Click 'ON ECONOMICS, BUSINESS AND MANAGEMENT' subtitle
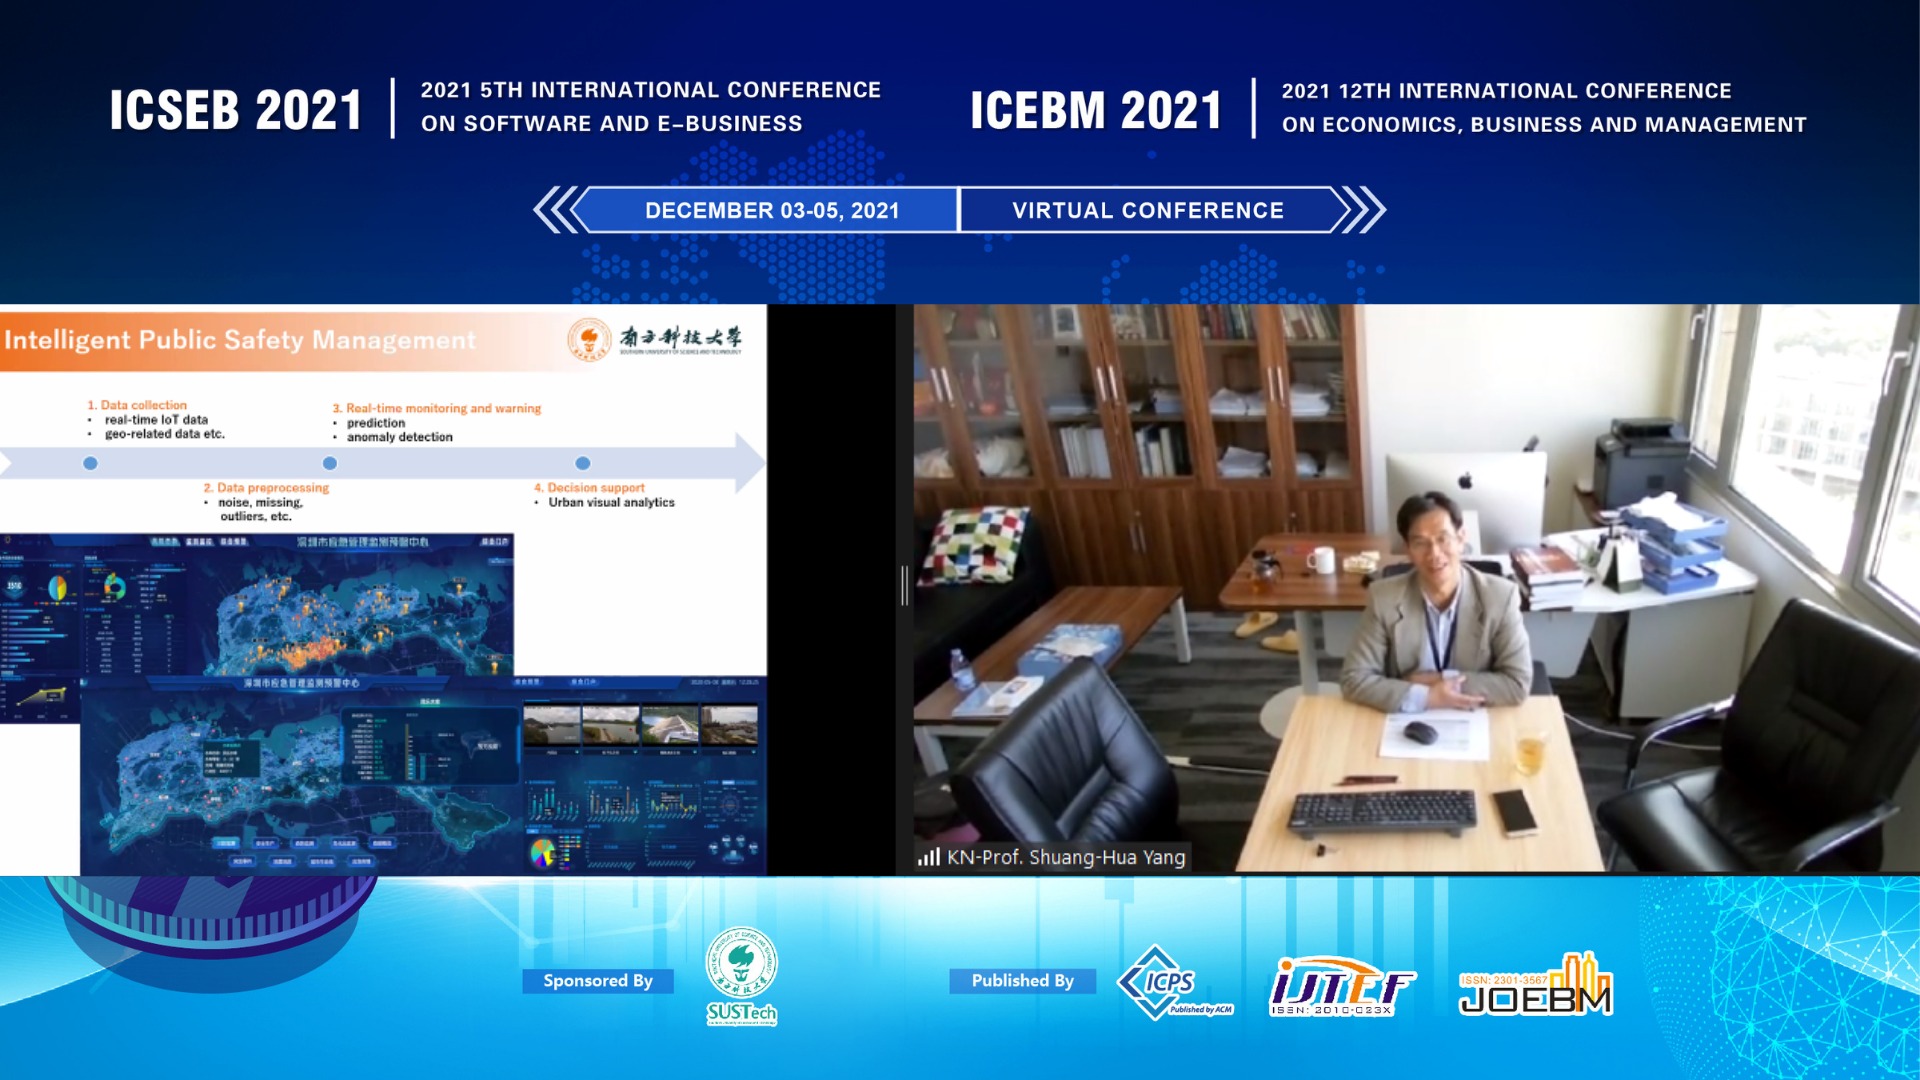This screenshot has width=1920, height=1080. coord(1544,125)
